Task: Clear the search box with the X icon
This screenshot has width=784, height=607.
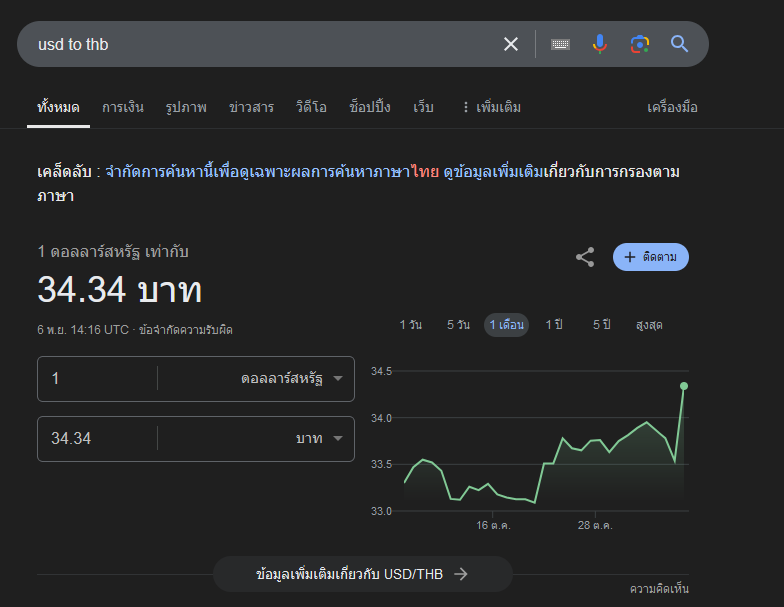Action: 510,44
